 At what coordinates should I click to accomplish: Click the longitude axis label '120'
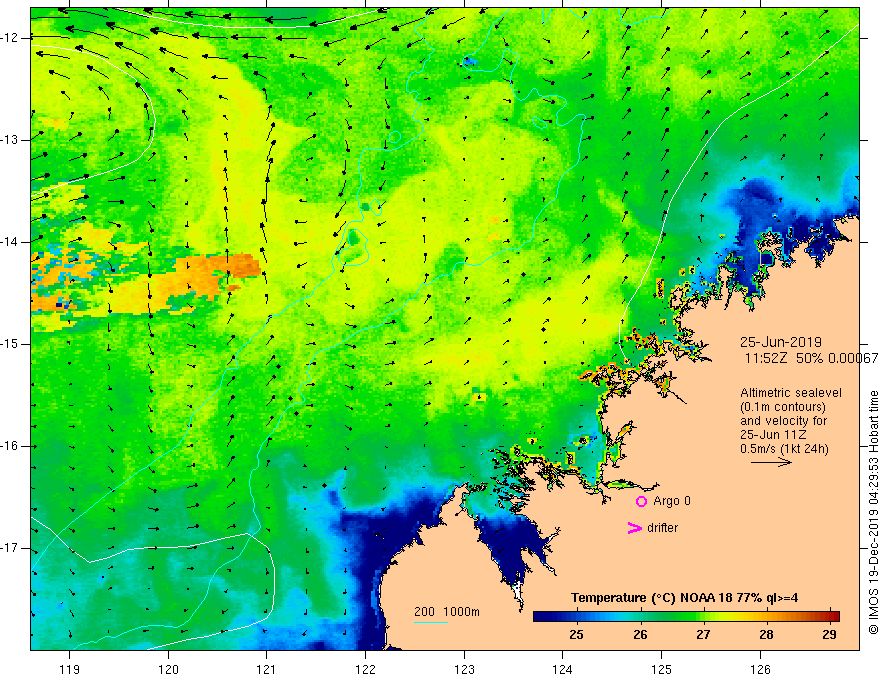(168, 669)
